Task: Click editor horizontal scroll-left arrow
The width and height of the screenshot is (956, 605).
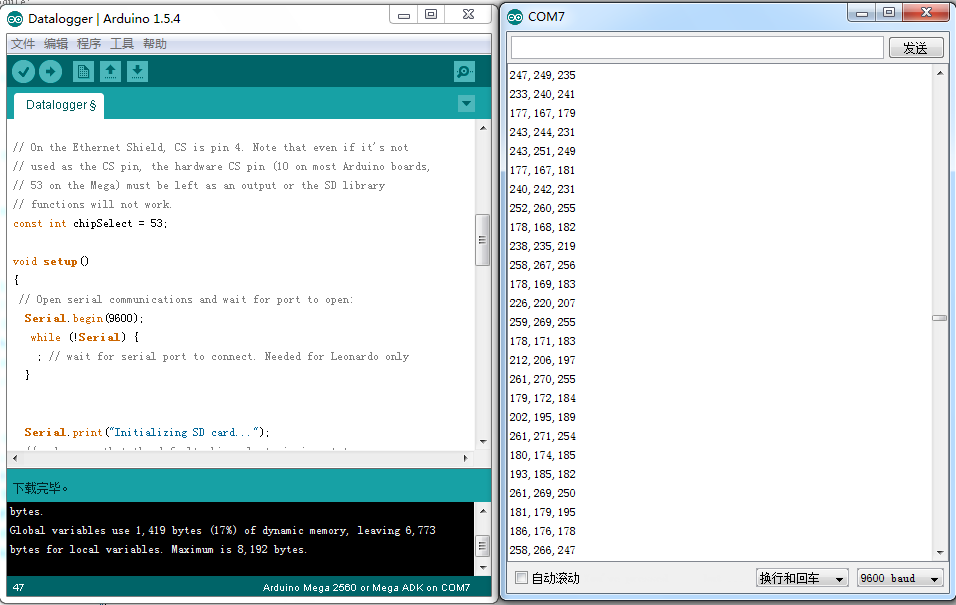Action: (x=15, y=458)
